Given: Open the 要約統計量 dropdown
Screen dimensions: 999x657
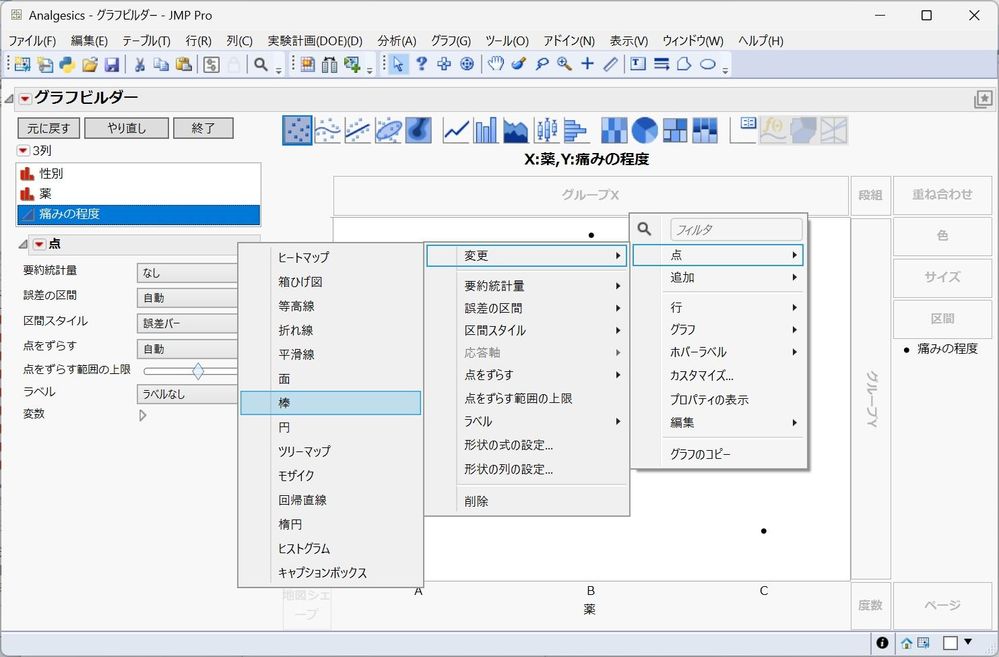Looking at the screenshot, I should pyautogui.click(x=186, y=272).
